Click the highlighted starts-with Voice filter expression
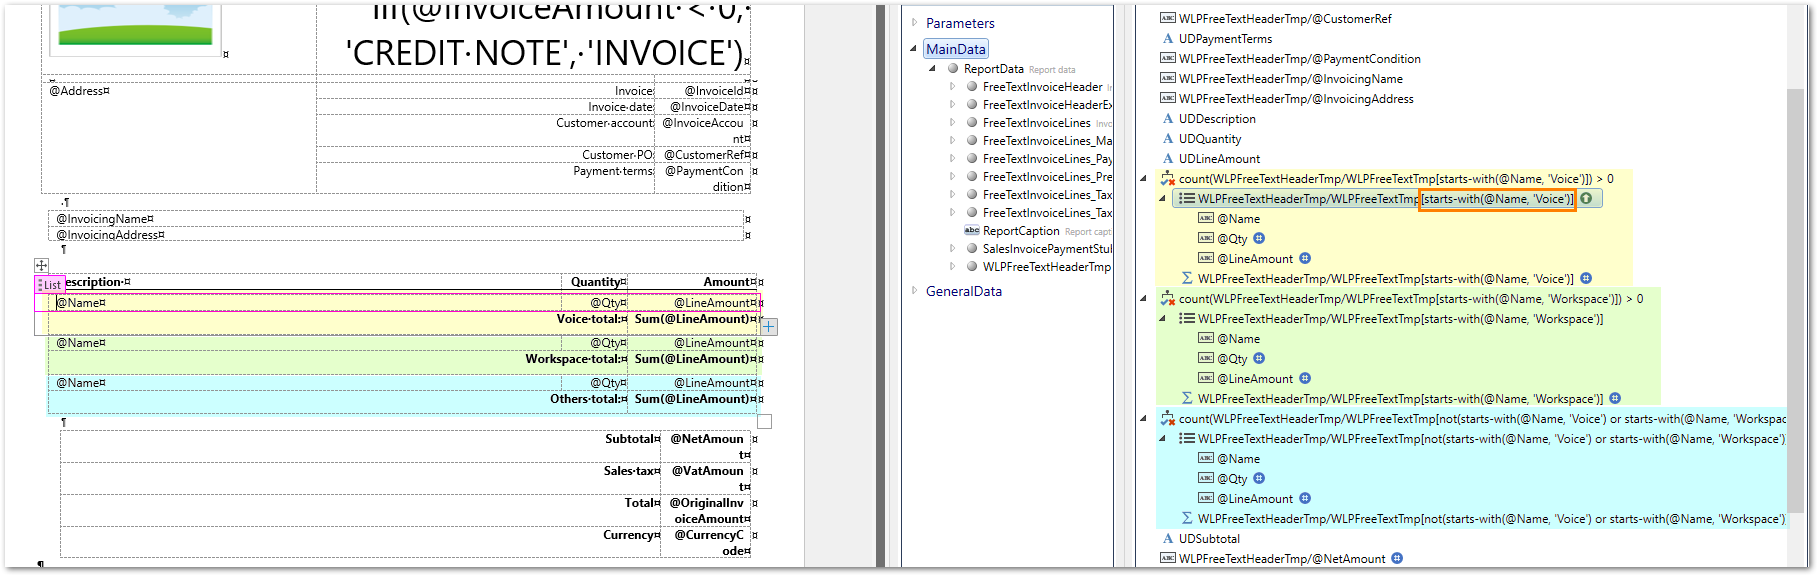Screen dimensions: 1818x576 point(1497,198)
